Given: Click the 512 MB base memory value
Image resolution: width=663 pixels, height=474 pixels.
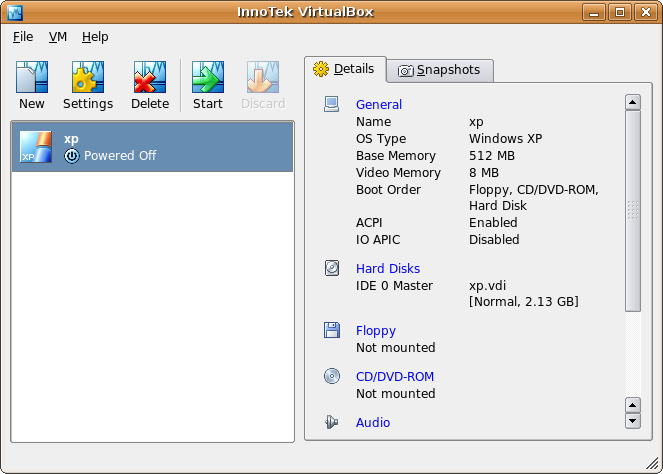Looking at the screenshot, I should (492, 156).
